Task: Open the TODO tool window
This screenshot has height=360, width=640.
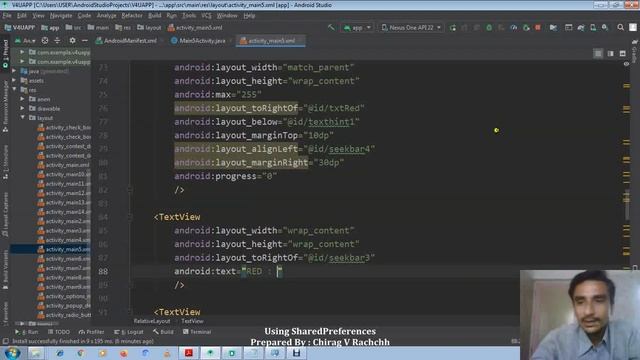Action: click(59, 332)
